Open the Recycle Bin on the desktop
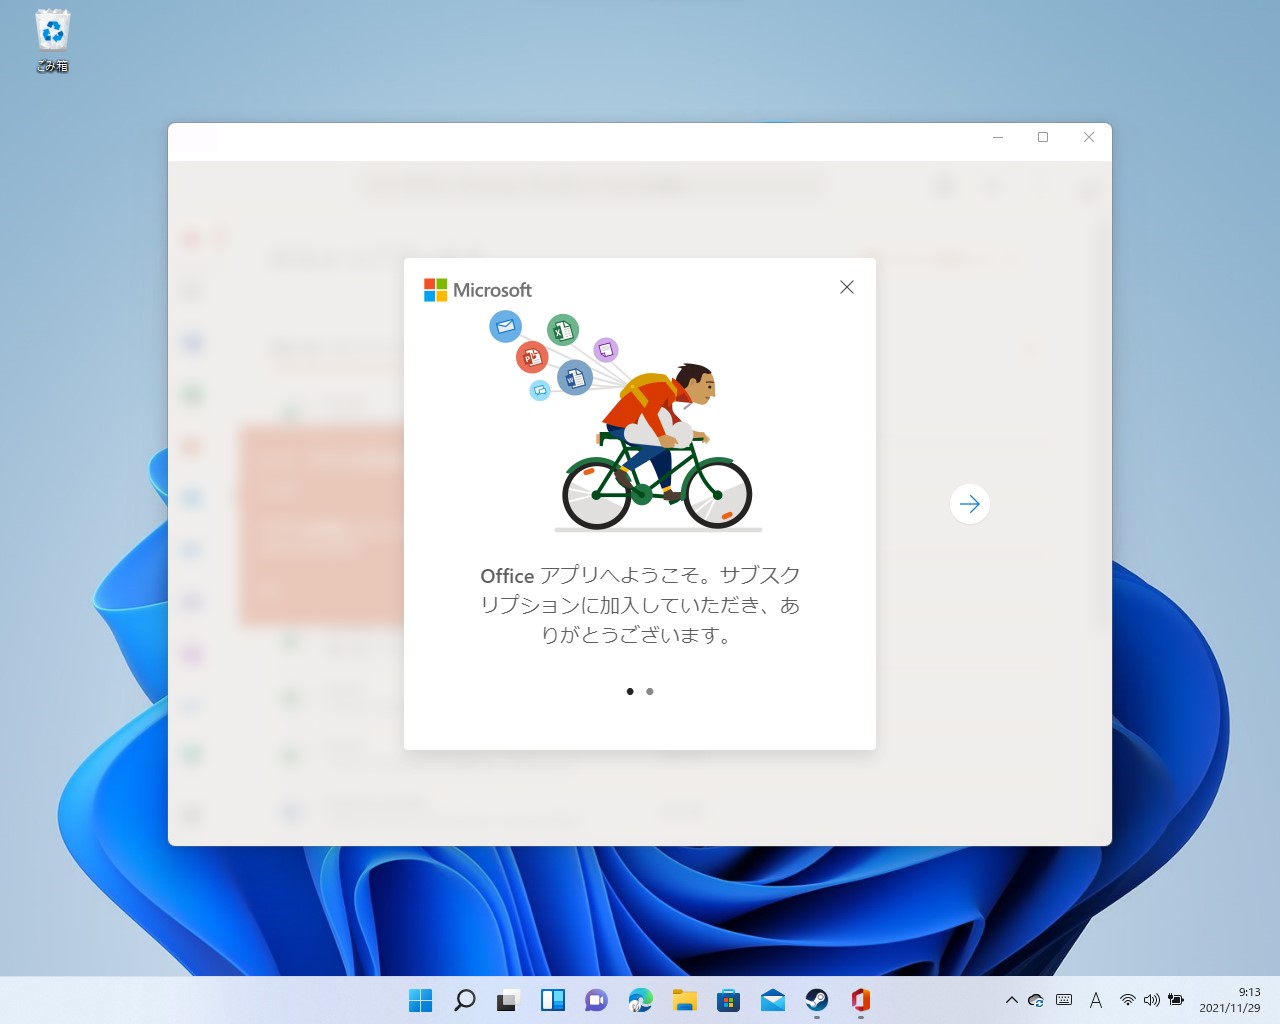 pyautogui.click(x=51, y=35)
